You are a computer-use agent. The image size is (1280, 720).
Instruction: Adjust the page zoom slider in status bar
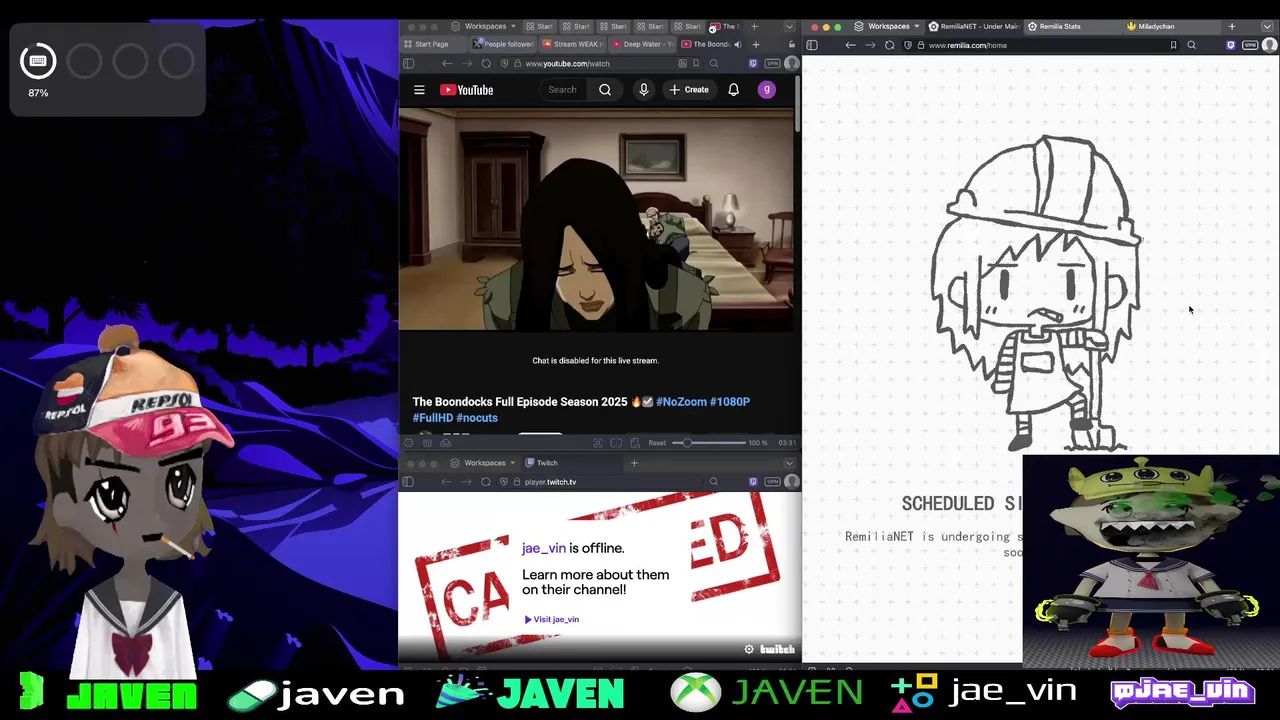(710, 443)
